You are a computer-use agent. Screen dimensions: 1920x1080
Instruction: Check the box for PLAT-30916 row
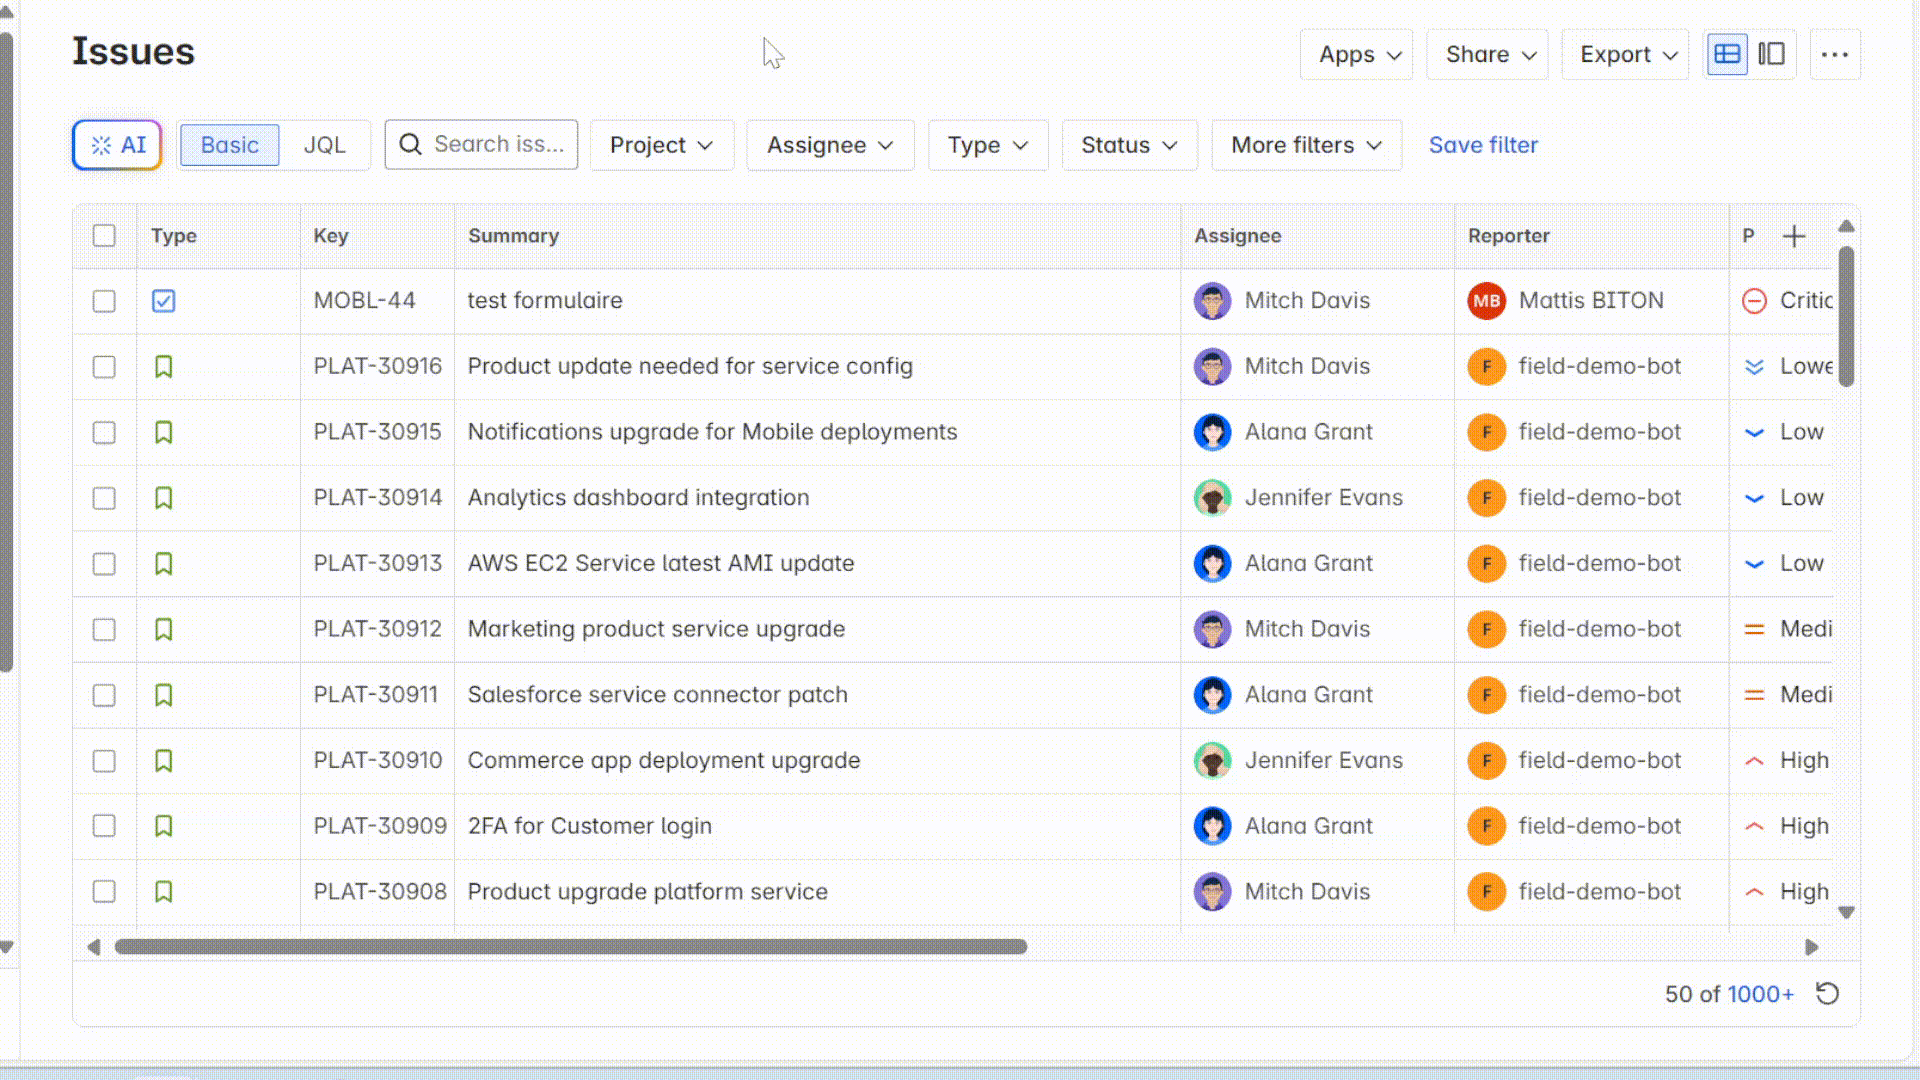point(104,367)
